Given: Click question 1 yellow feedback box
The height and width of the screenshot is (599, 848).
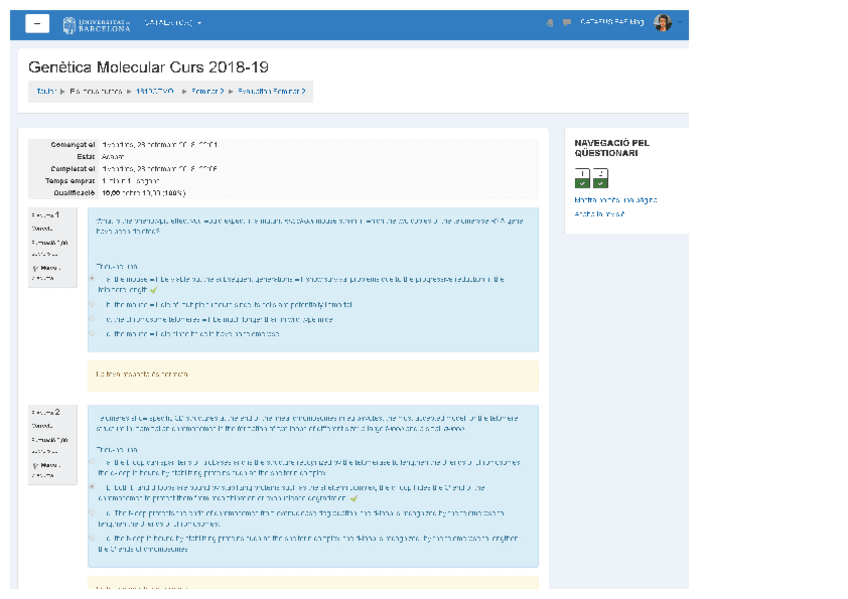Looking at the screenshot, I should click(313, 376).
